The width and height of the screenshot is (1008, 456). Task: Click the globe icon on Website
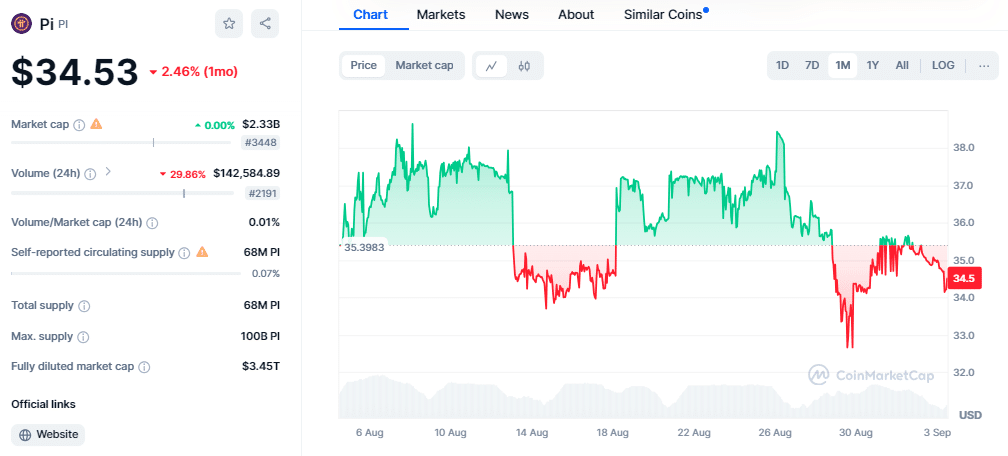coord(25,435)
